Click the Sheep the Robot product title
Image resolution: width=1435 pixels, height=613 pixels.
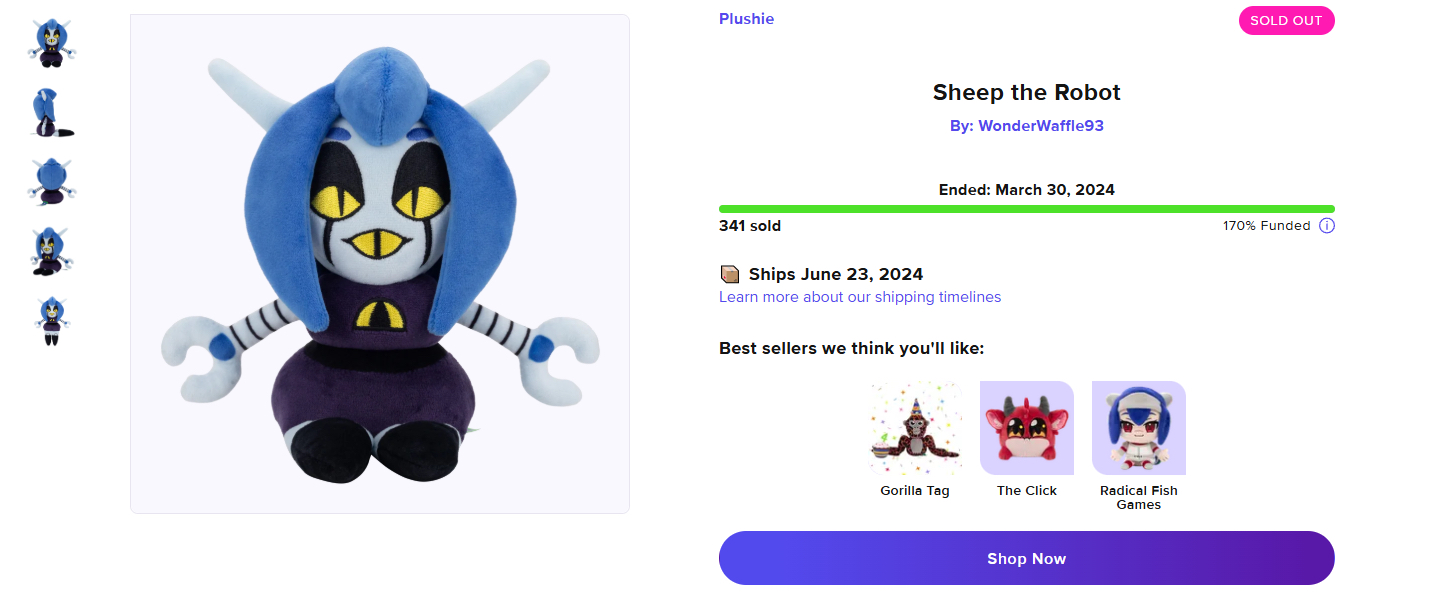(1026, 93)
